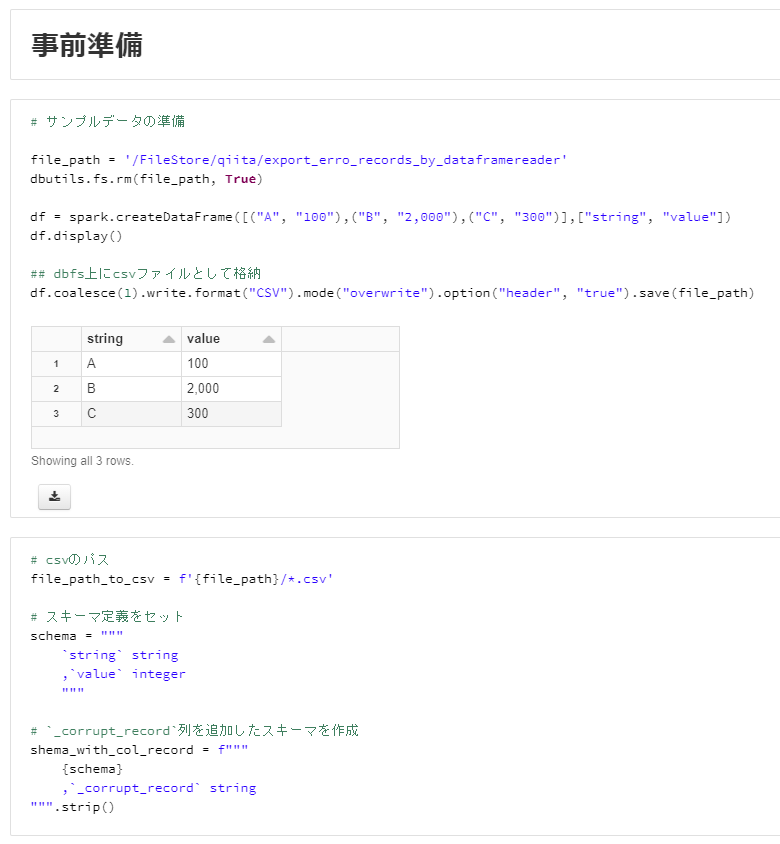Select cell '2,000' in row 2
Image resolution: width=780 pixels, height=844 pixels.
[x=231, y=389]
